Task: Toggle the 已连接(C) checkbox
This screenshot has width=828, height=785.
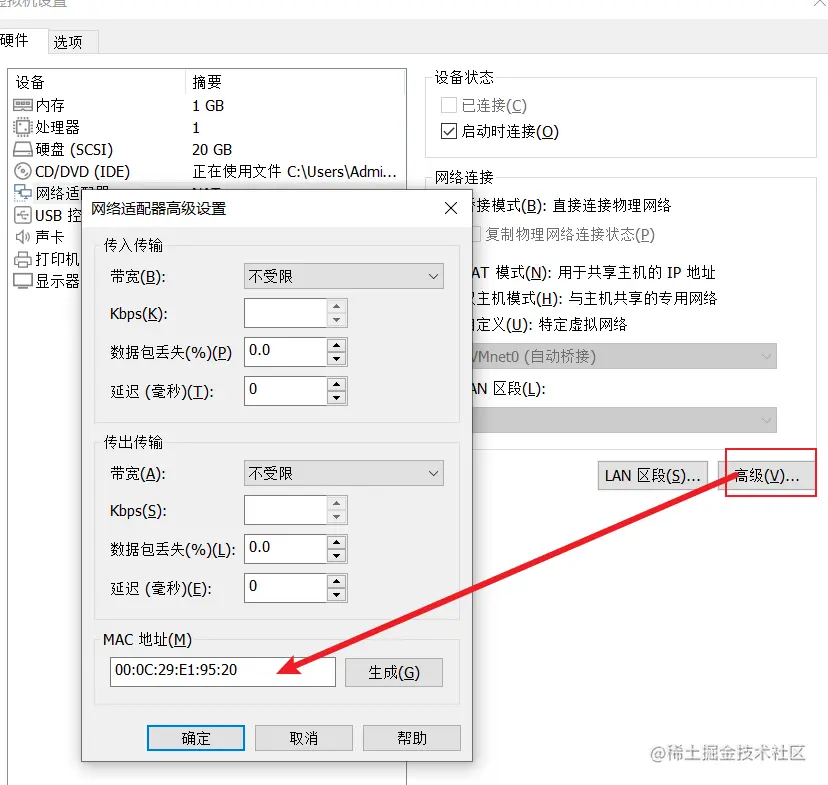Action: [x=448, y=105]
